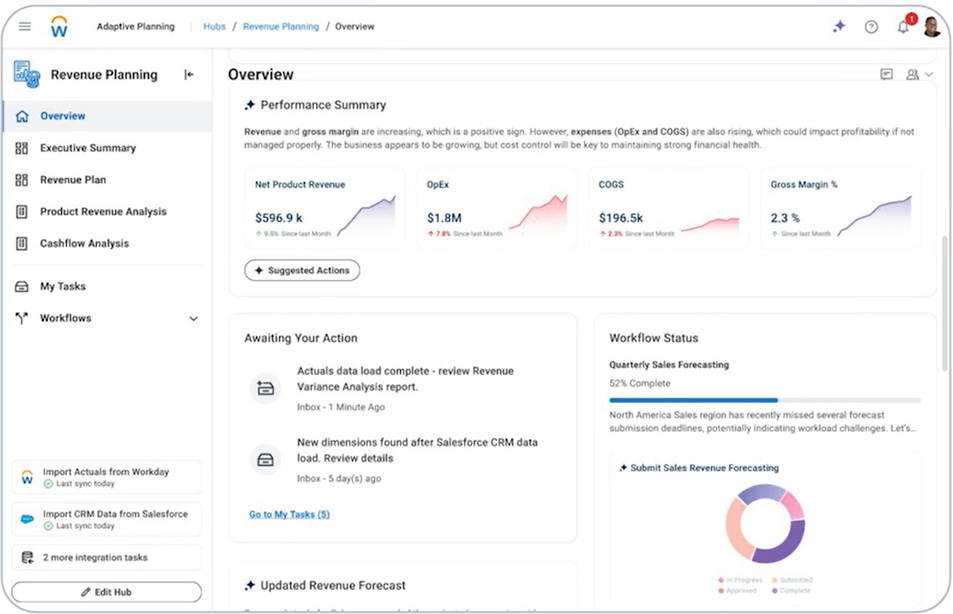Open the sharing users dropdown
The image size is (953, 614).
918,75
